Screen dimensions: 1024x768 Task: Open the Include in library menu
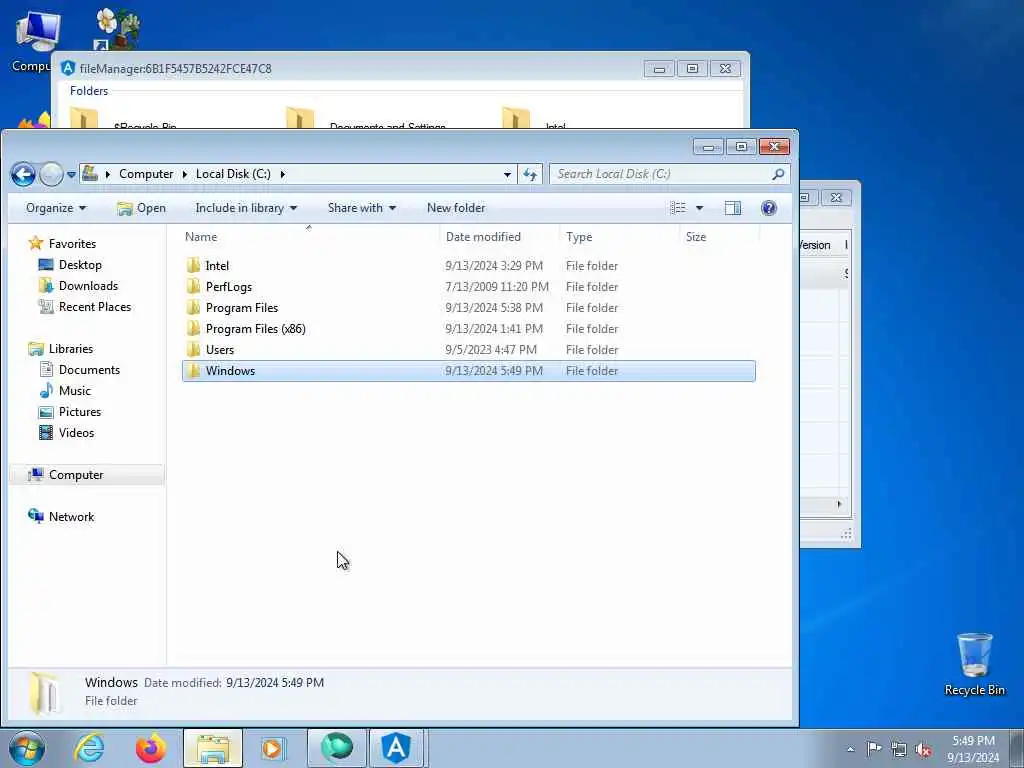pyautogui.click(x=246, y=208)
